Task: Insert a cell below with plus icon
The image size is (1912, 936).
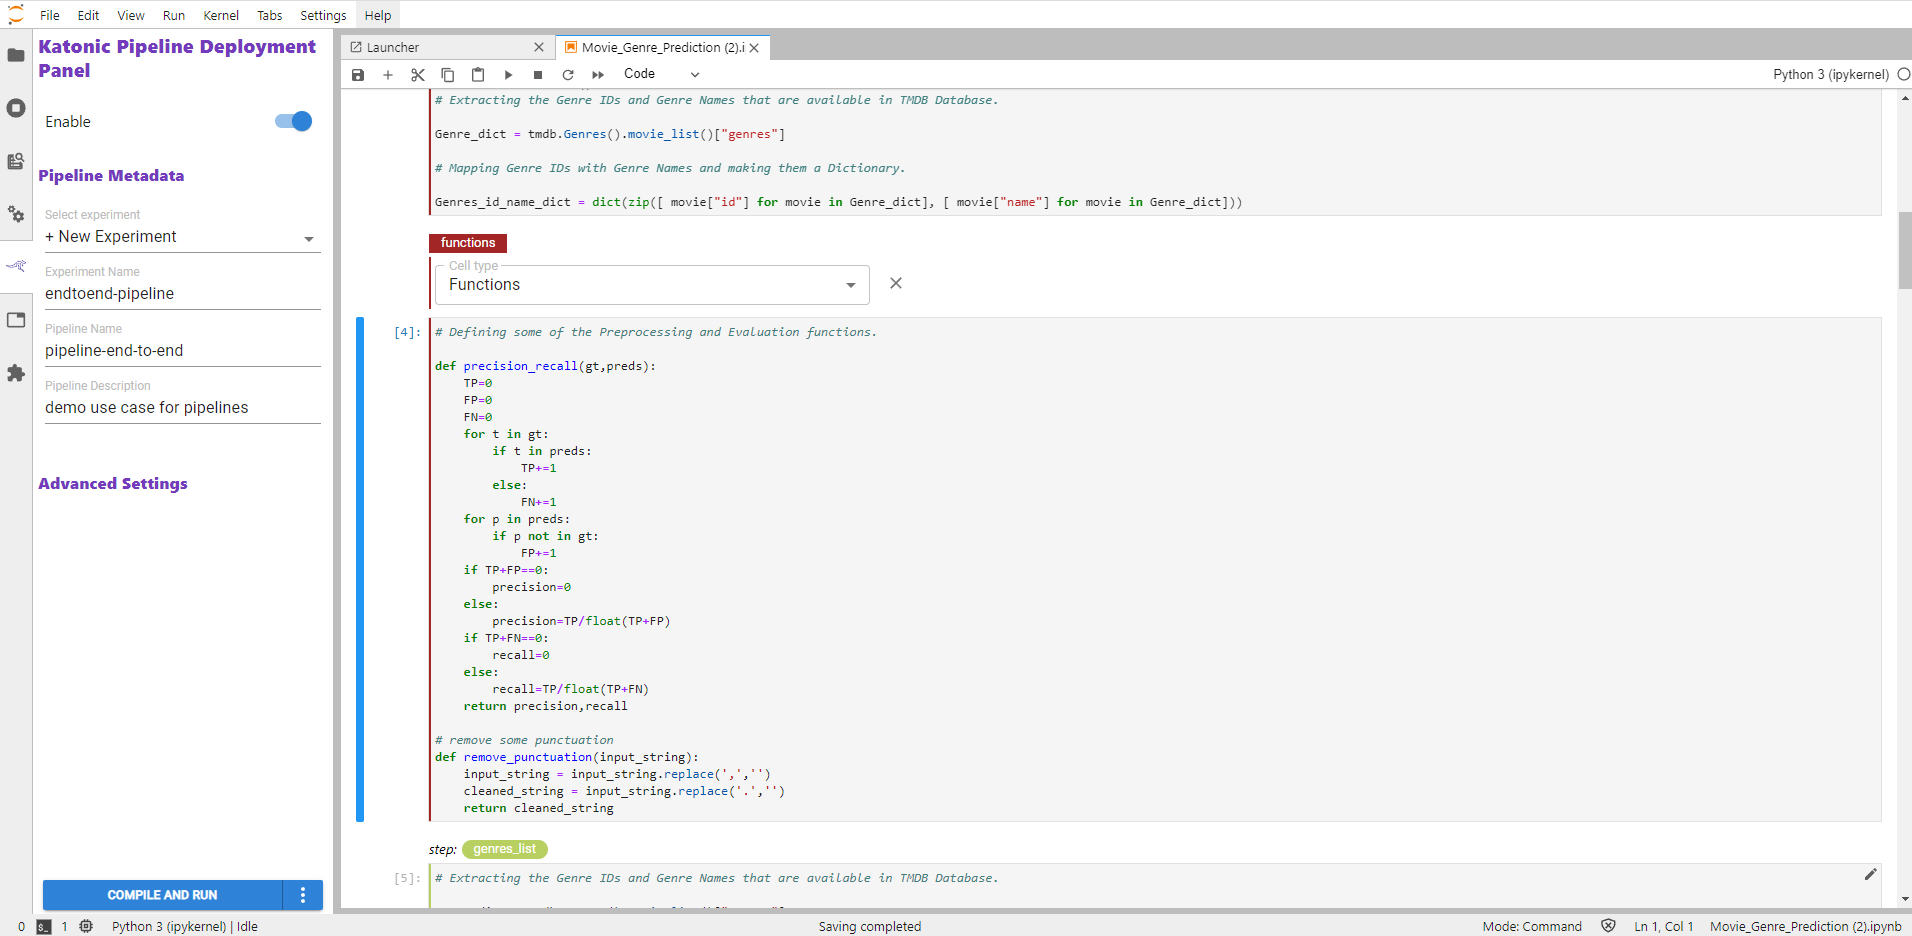Action: point(388,75)
